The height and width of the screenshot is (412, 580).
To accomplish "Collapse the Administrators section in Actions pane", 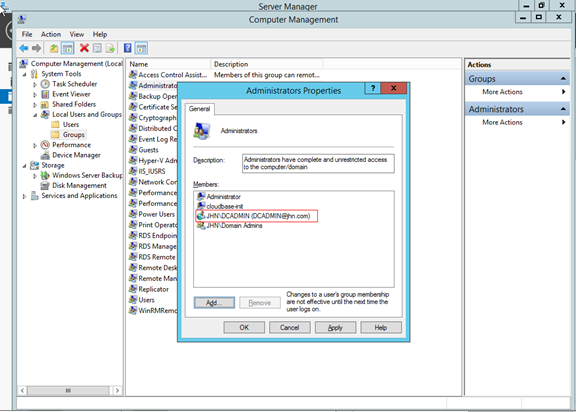I will 563,109.
